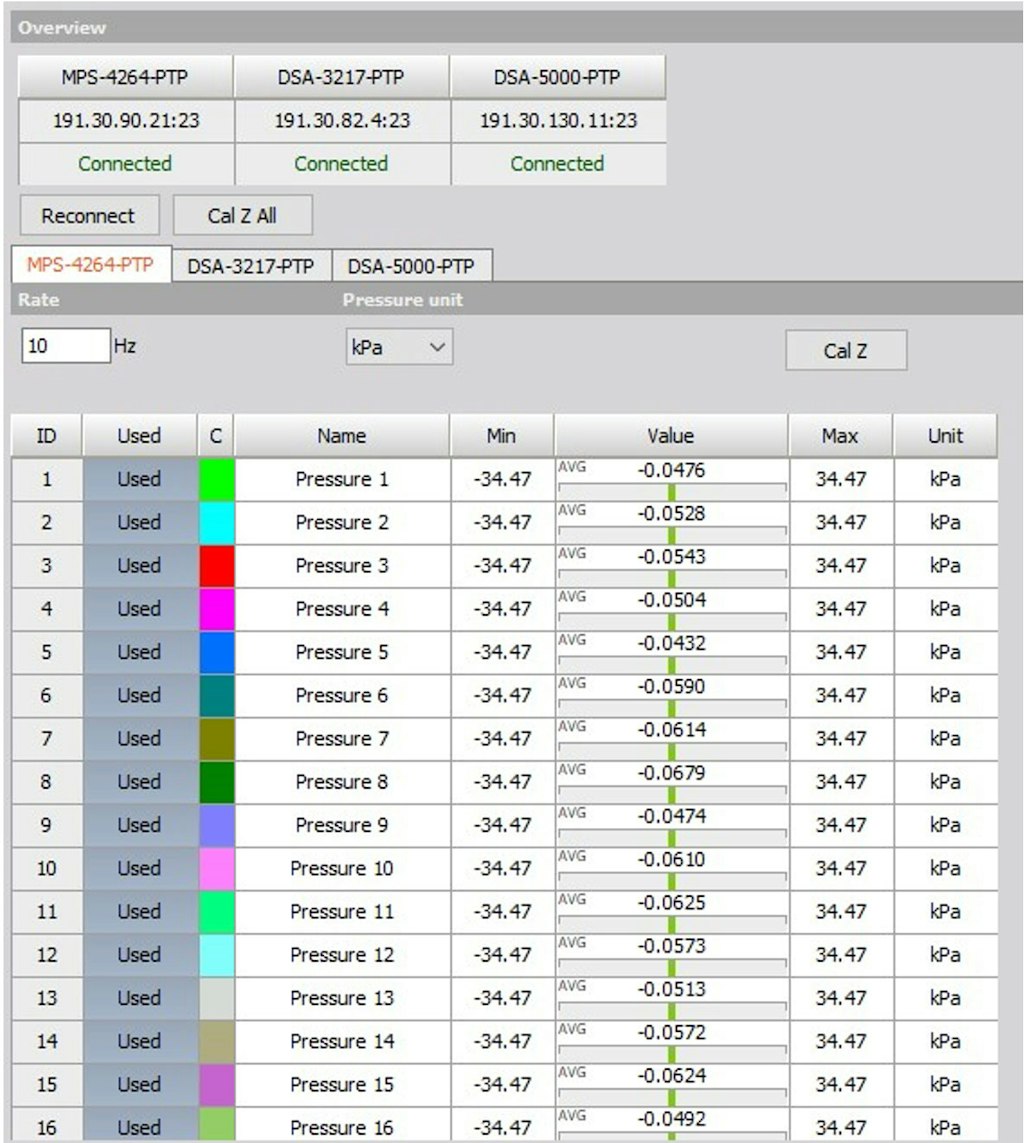Click the value bar of Pressure 6

672,708
